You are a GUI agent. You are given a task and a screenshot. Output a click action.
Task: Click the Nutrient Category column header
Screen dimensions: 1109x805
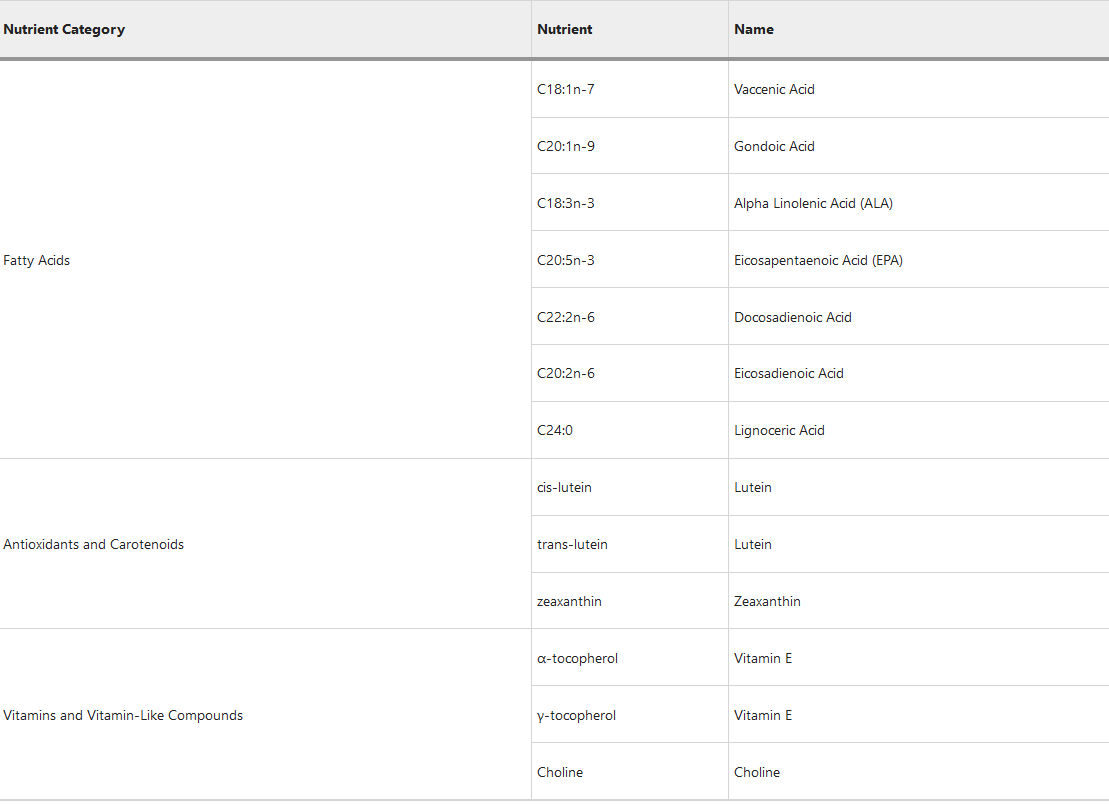[x=265, y=29]
